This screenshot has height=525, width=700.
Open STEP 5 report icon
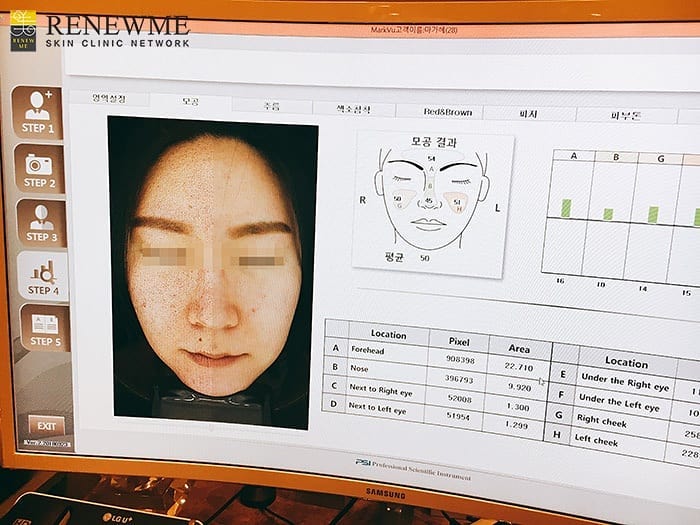click(x=45, y=328)
